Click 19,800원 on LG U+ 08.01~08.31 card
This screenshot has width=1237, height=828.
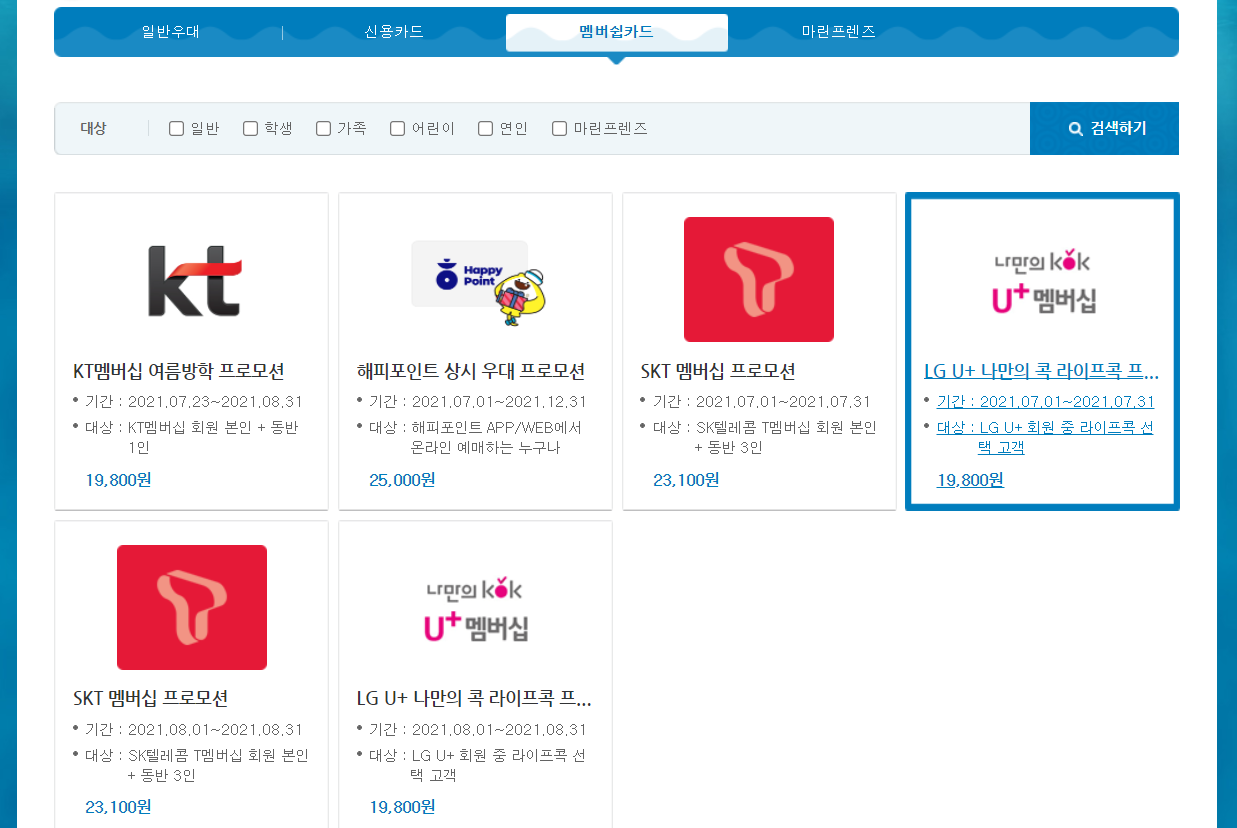402,806
